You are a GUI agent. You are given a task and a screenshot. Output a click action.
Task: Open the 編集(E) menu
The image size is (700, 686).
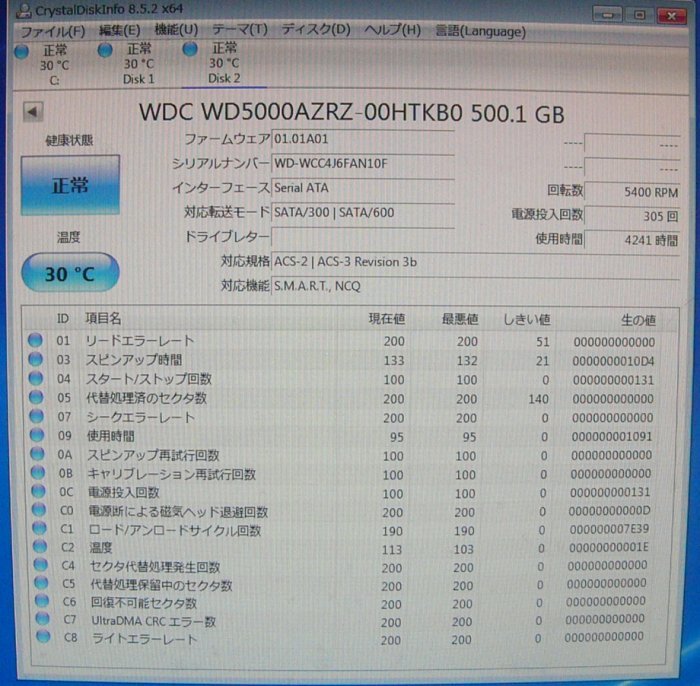point(120,31)
